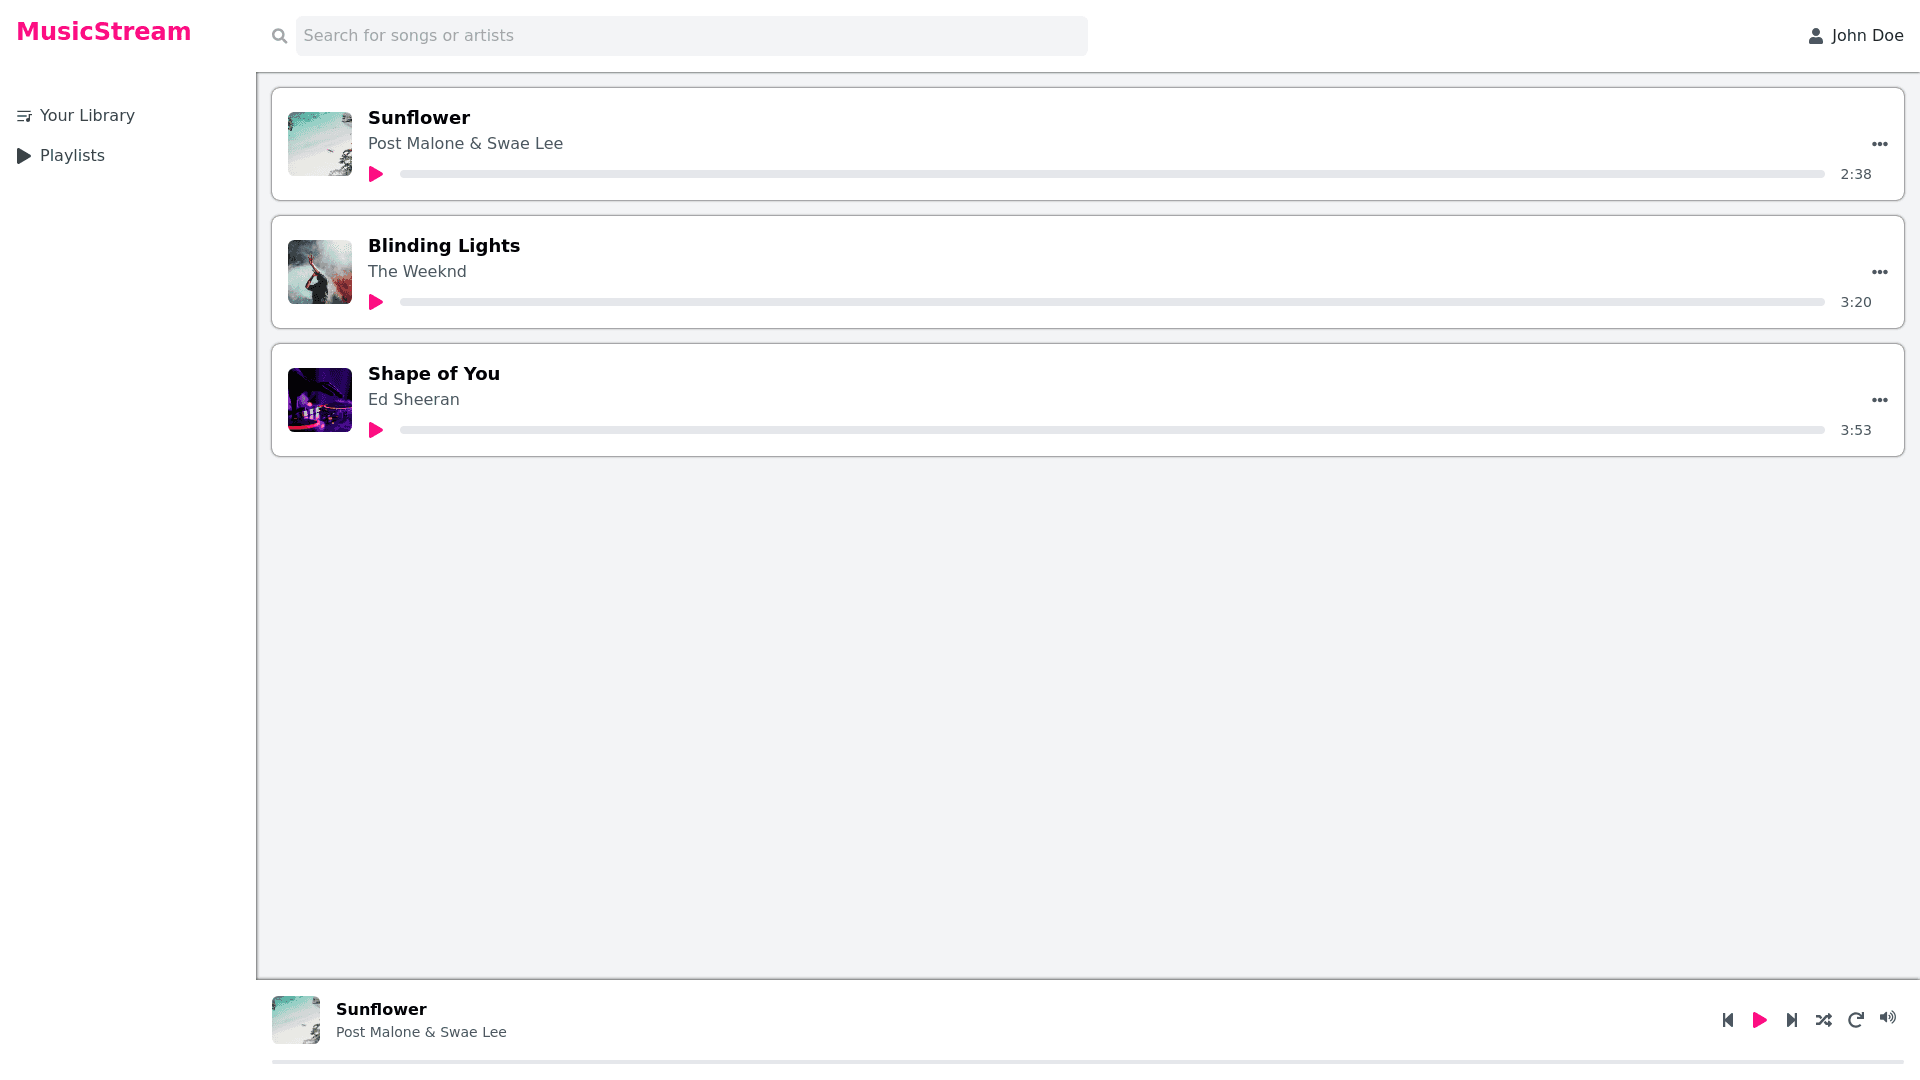Open more options for Sunflower
The width and height of the screenshot is (1920, 1080).
point(1880,144)
